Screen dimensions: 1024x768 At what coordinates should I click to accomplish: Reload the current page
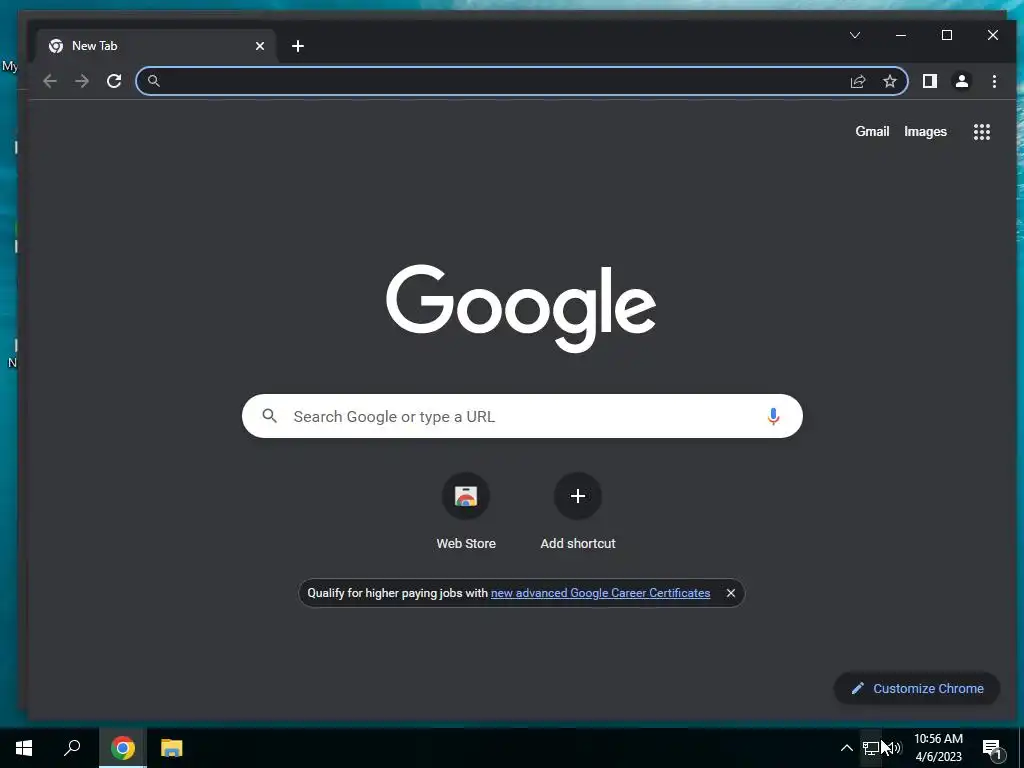[114, 81]
